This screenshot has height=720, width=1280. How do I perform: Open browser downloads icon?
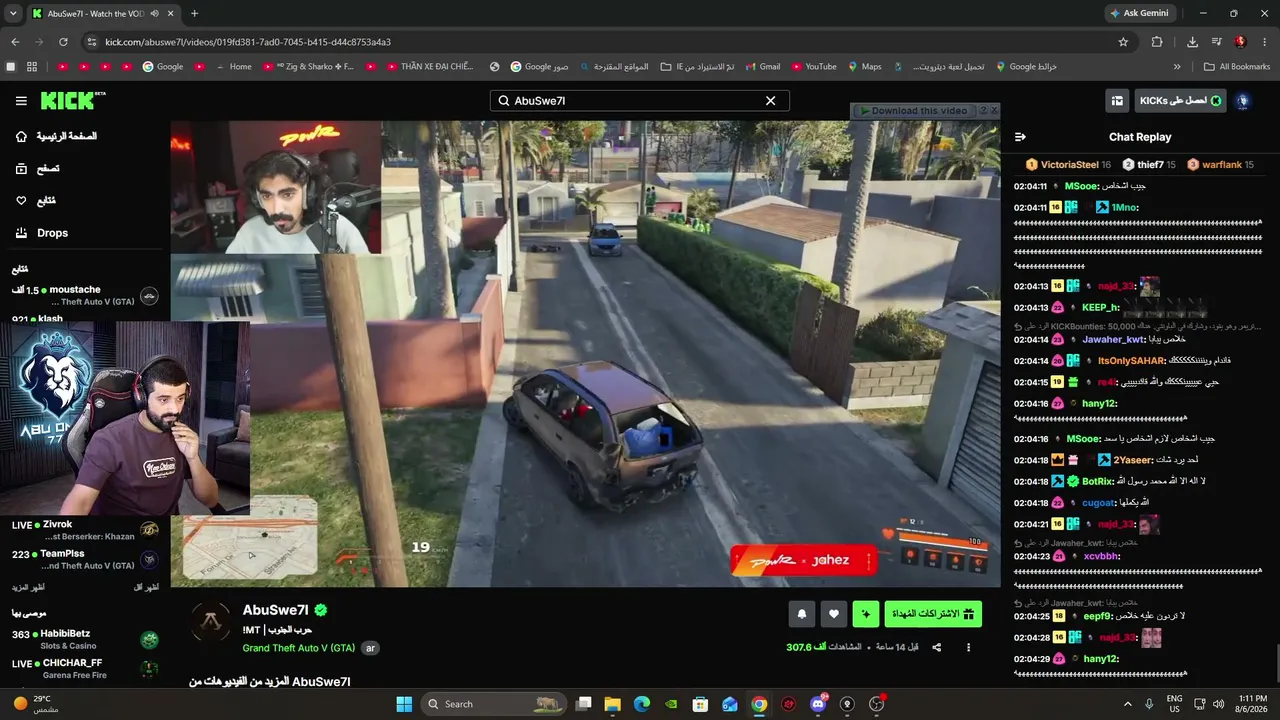[x=1192, y=42]
